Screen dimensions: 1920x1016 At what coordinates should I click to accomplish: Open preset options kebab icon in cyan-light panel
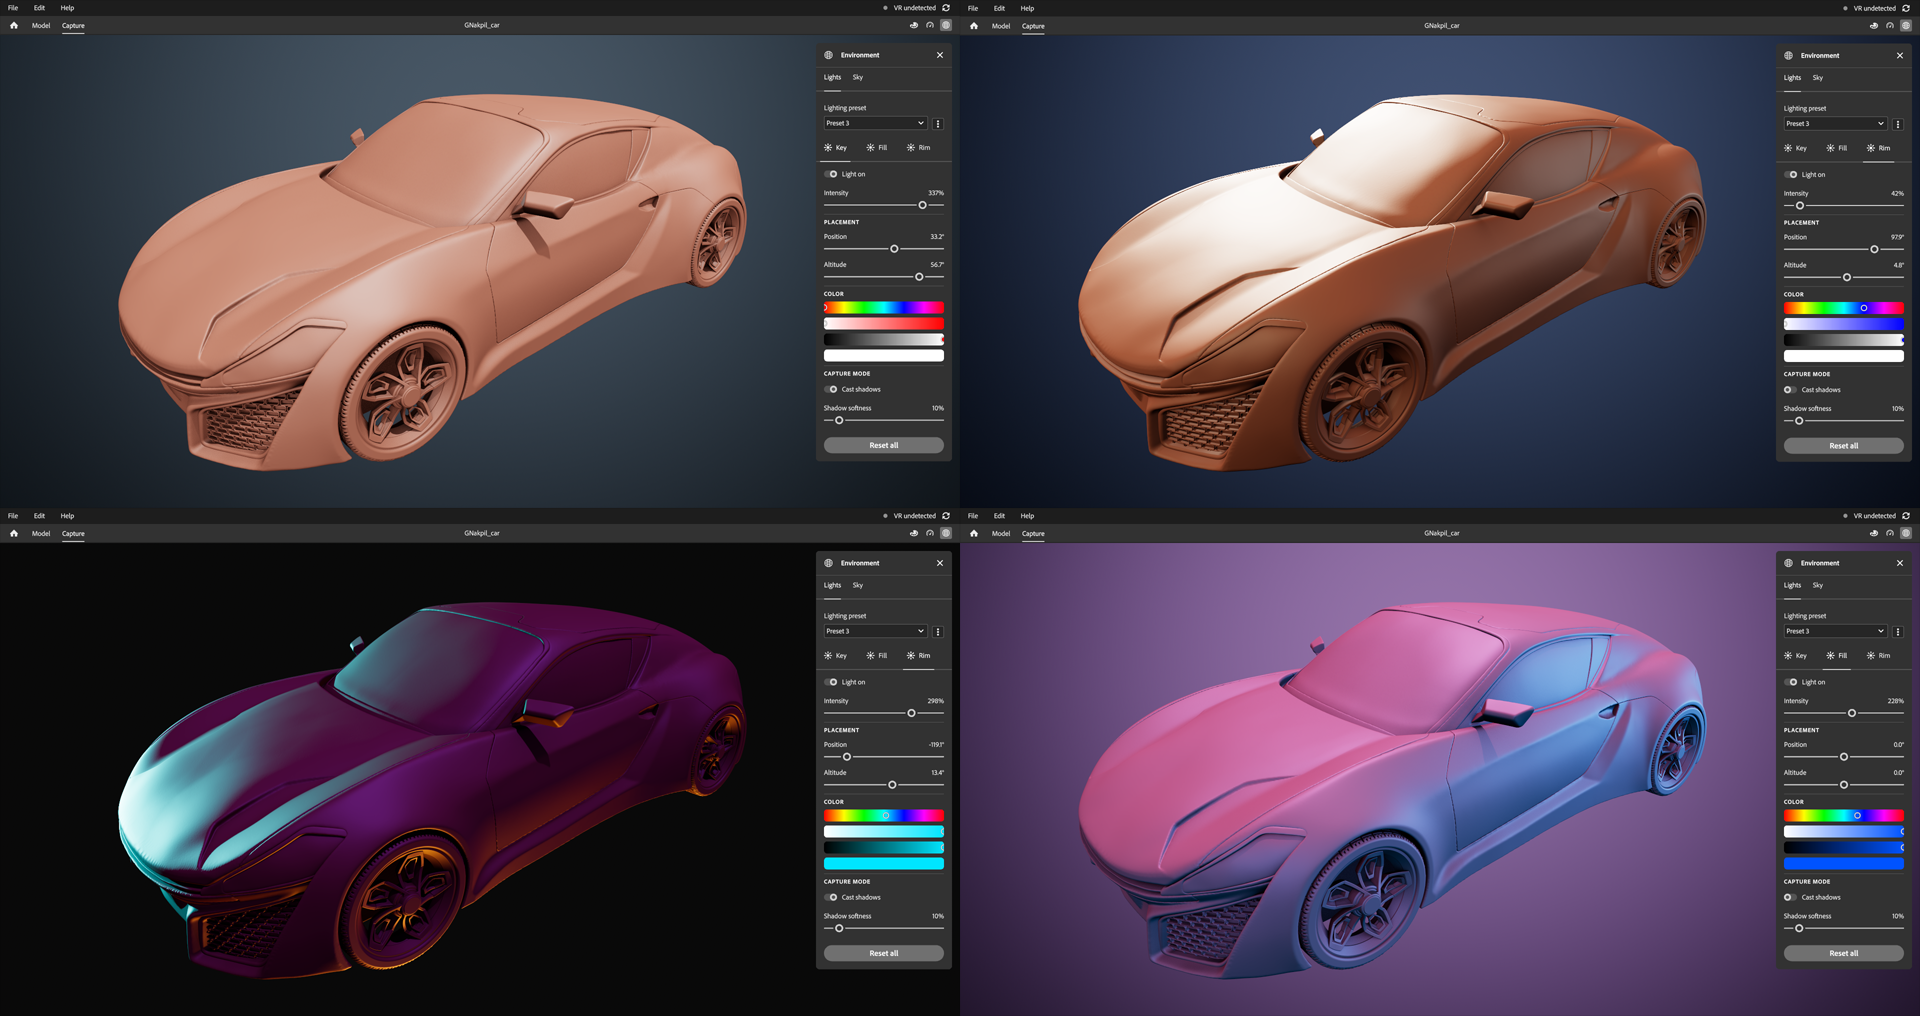938,632
